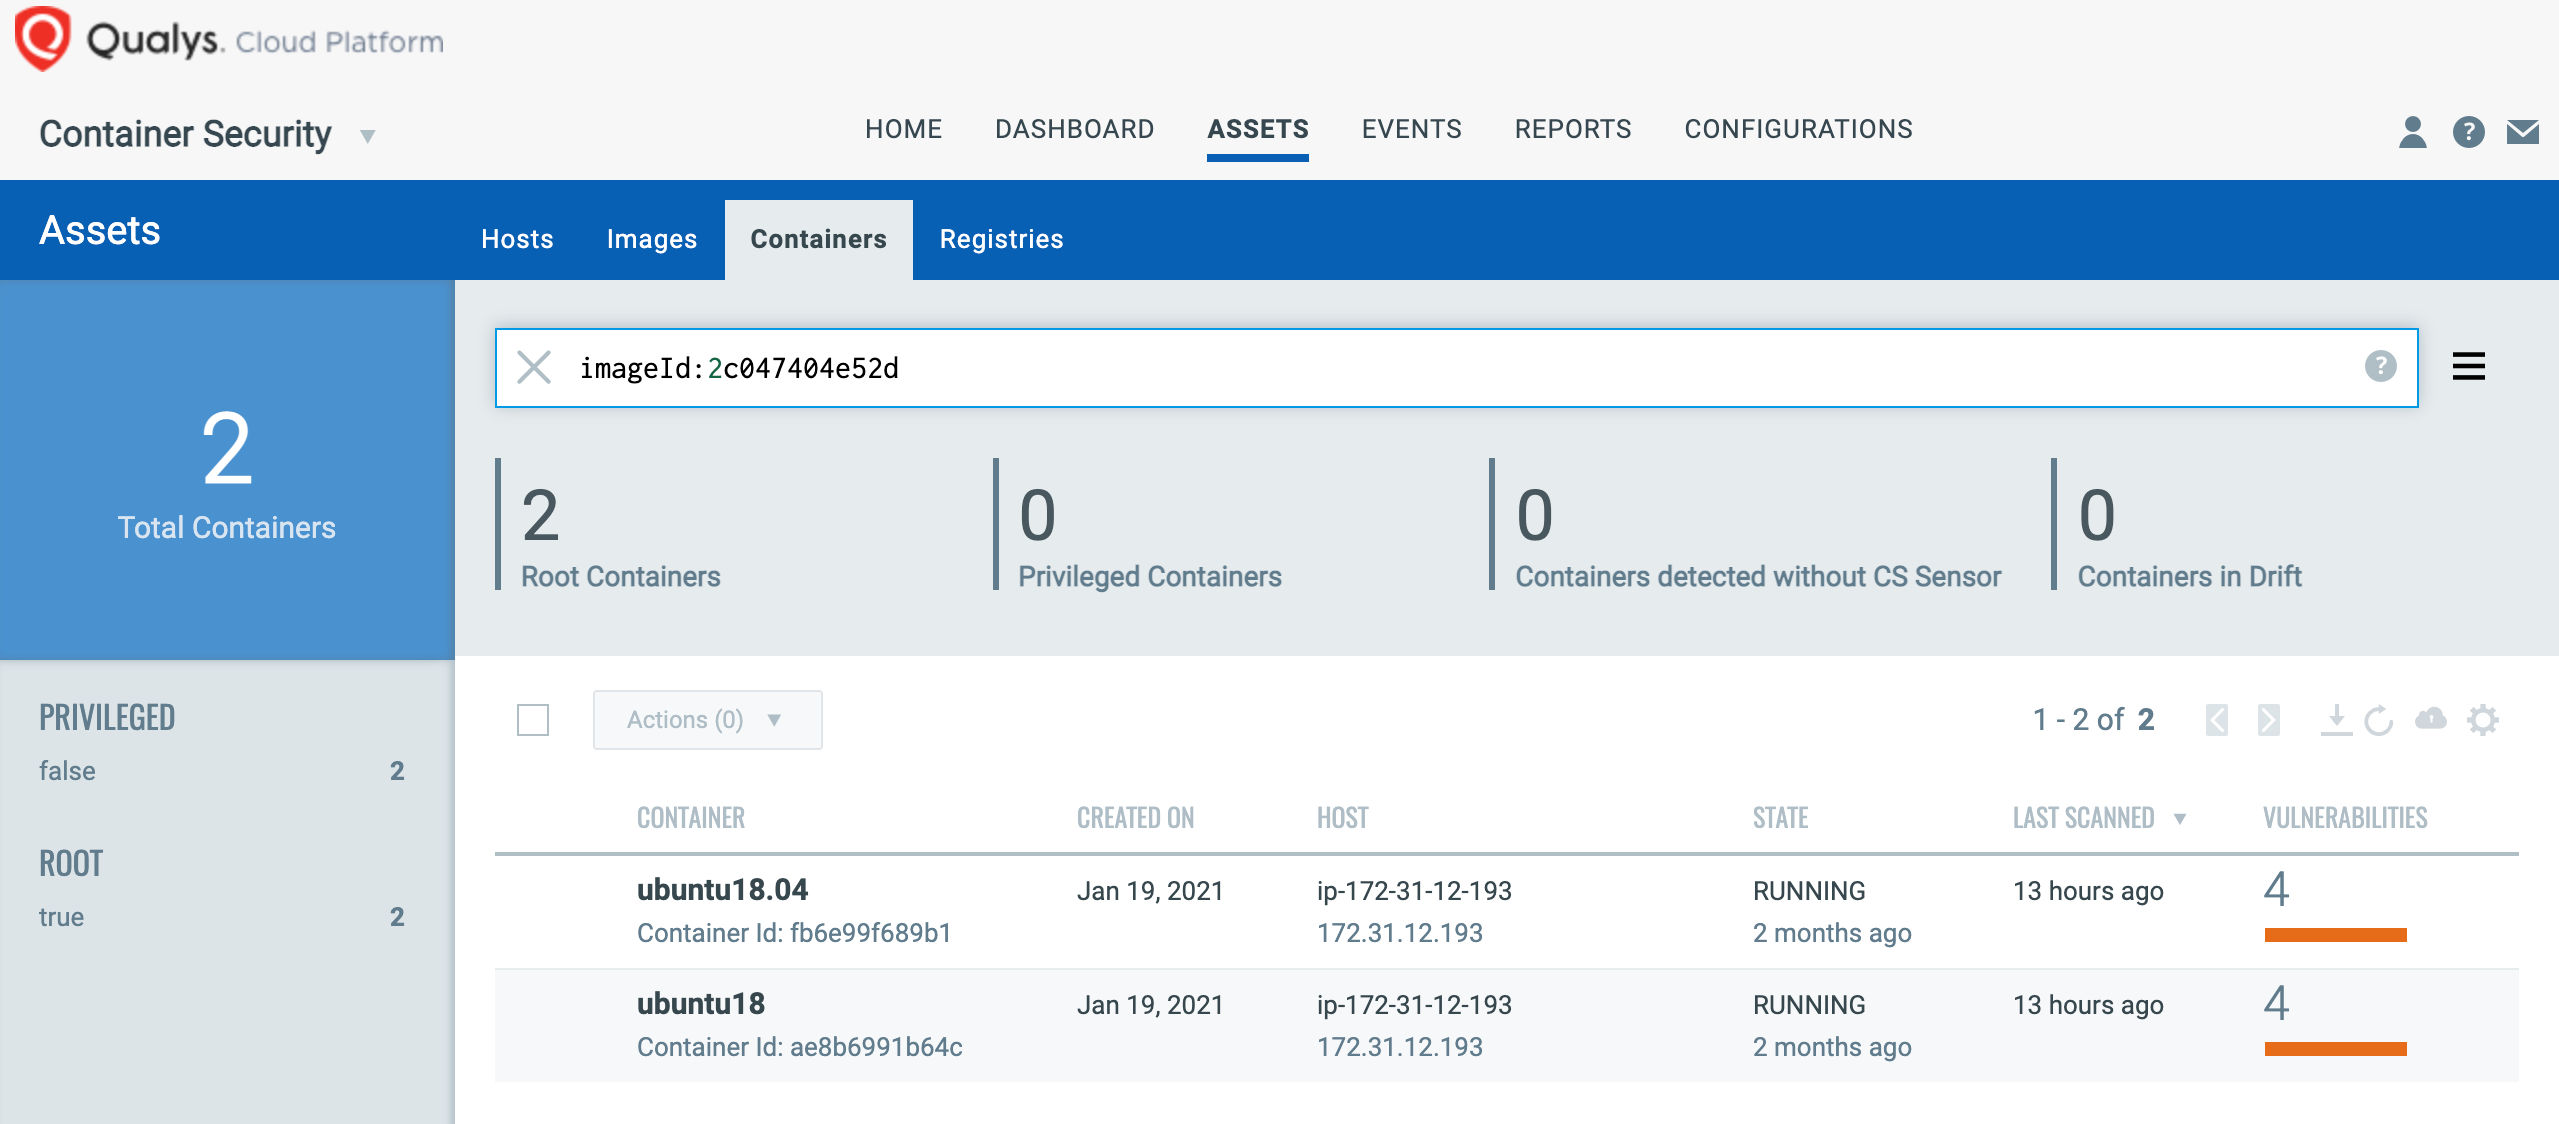Open search help icon inside search bar
The height and width of the screenshot is (1124, 2559).
2380,366
